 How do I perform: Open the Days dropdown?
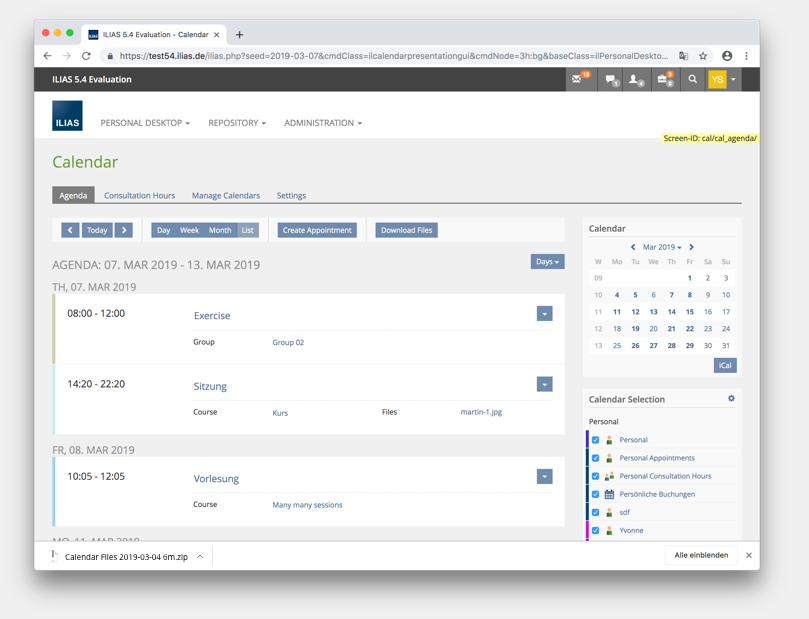tap(547, 261)
